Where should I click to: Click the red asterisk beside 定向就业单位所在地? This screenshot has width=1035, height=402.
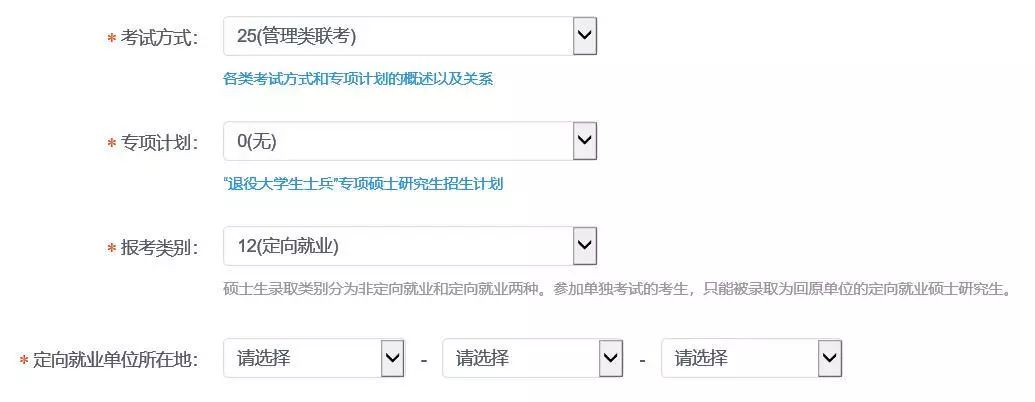tap(24, 361)
